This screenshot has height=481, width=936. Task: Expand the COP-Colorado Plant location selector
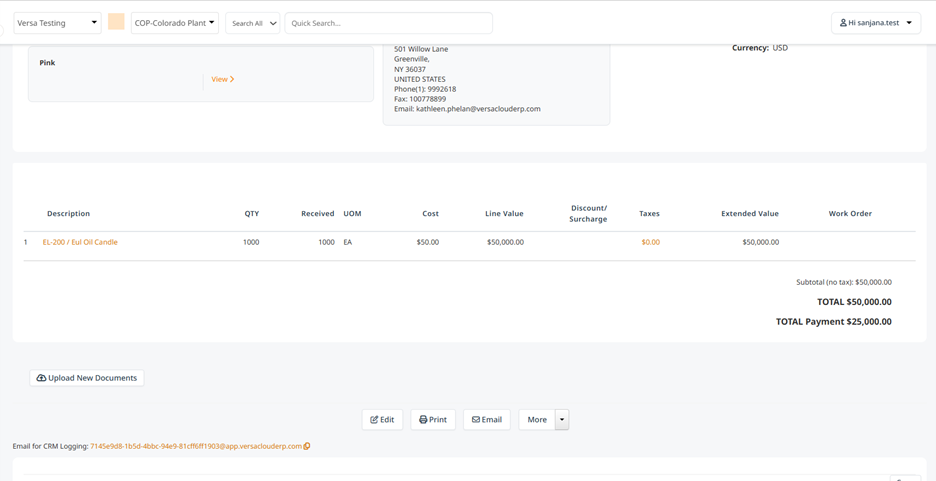pos(175,23)
